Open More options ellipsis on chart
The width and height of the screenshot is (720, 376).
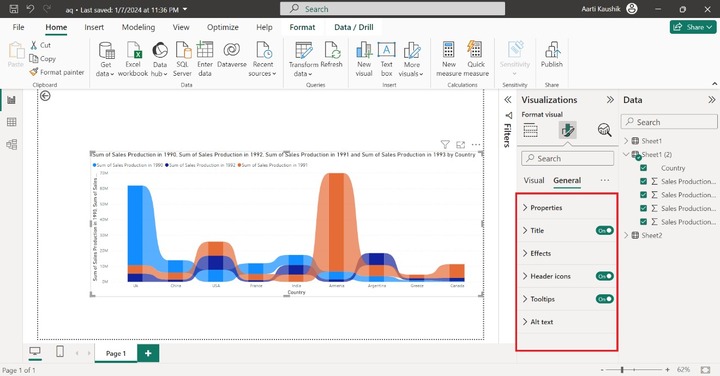476,144
